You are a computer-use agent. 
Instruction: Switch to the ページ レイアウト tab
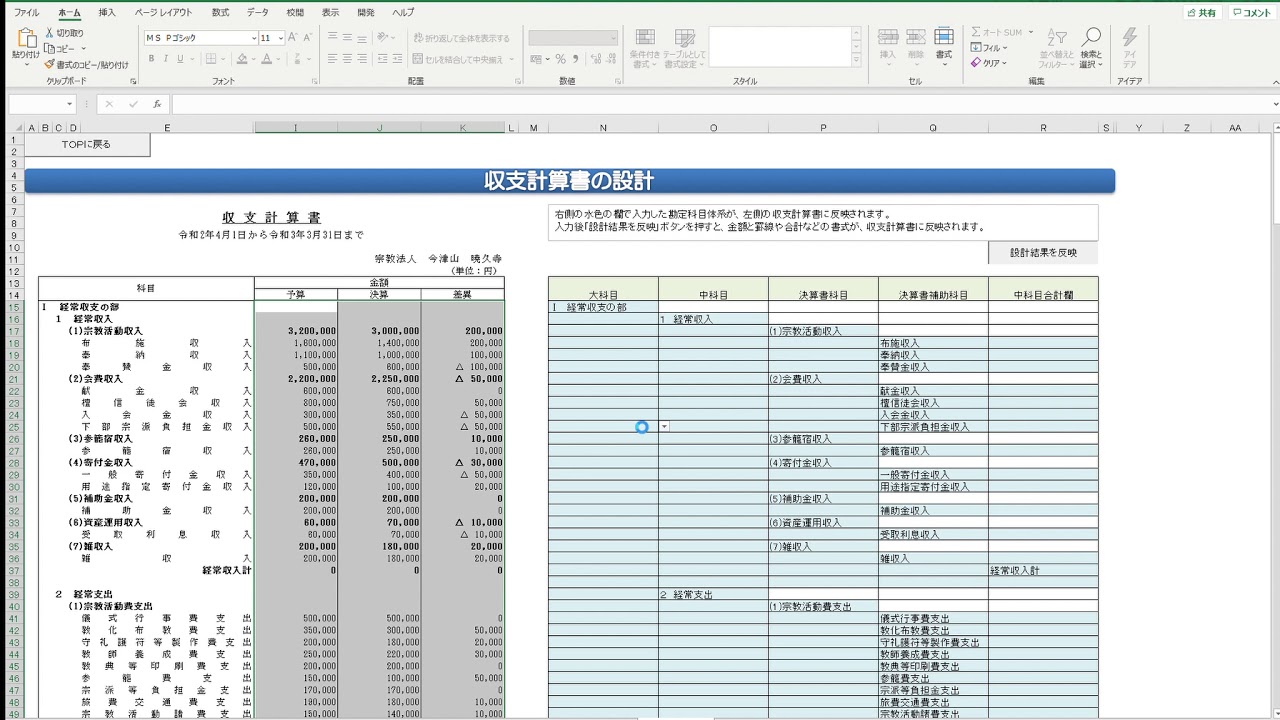163,13
